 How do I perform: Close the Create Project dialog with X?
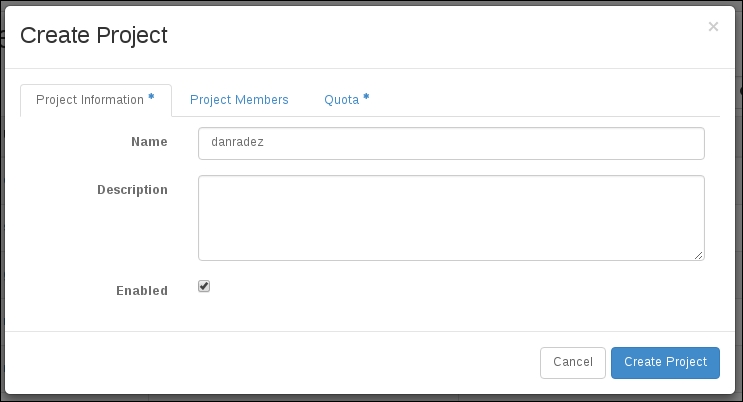click(713, 27)
